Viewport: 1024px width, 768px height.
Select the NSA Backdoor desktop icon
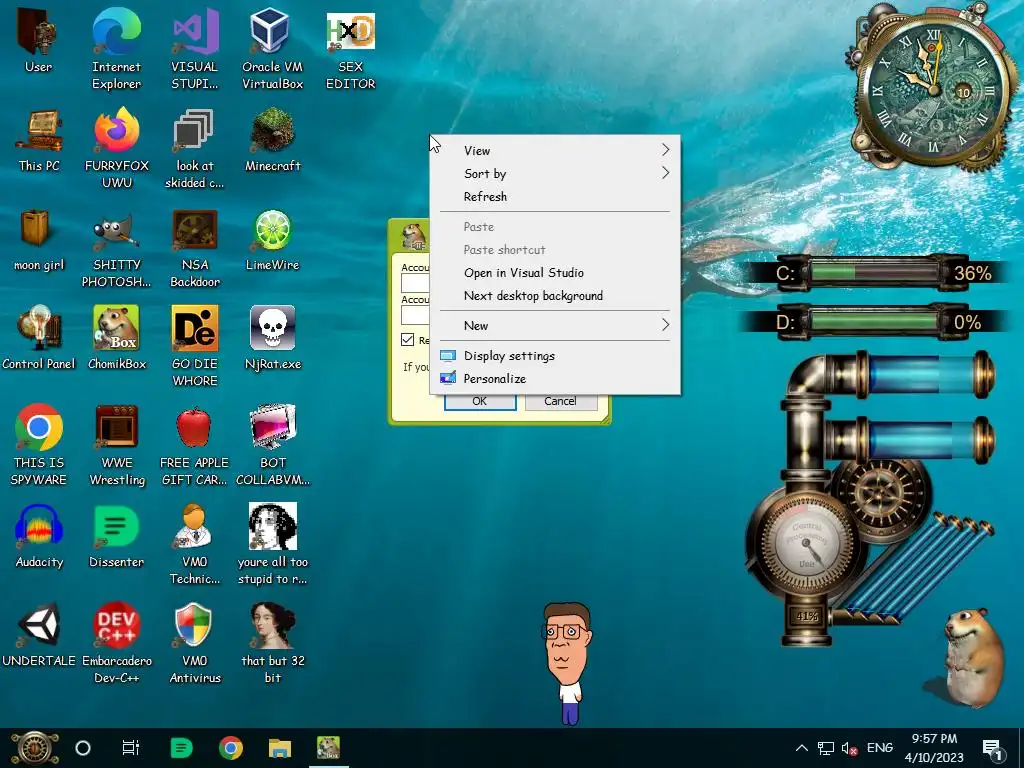pyautogui.click(x=194, y=247)
